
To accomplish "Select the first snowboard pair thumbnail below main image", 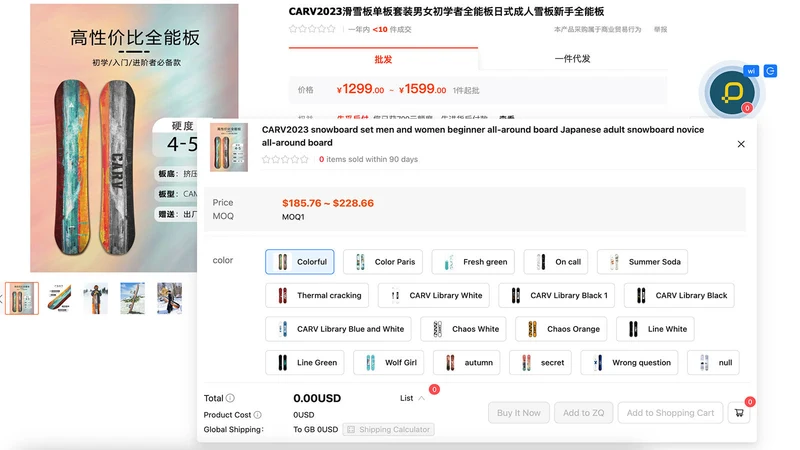I will pyautogui.click(x=22, y=298).
